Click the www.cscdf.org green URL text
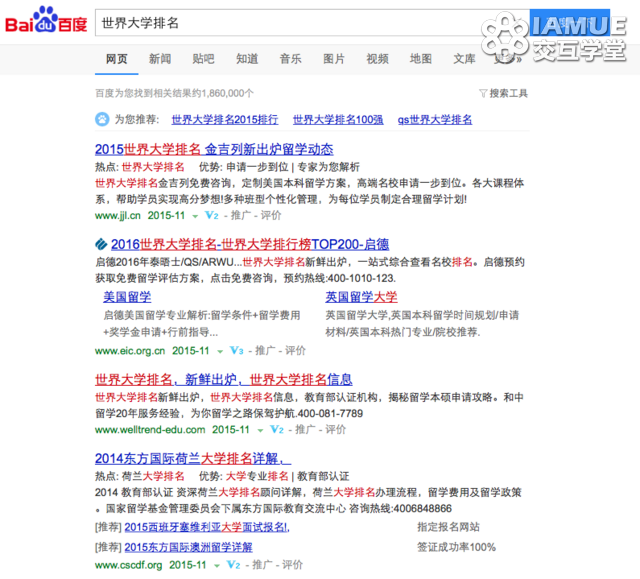Image resolution: width=640 pixels, height=579 pixels. point(129,565)
